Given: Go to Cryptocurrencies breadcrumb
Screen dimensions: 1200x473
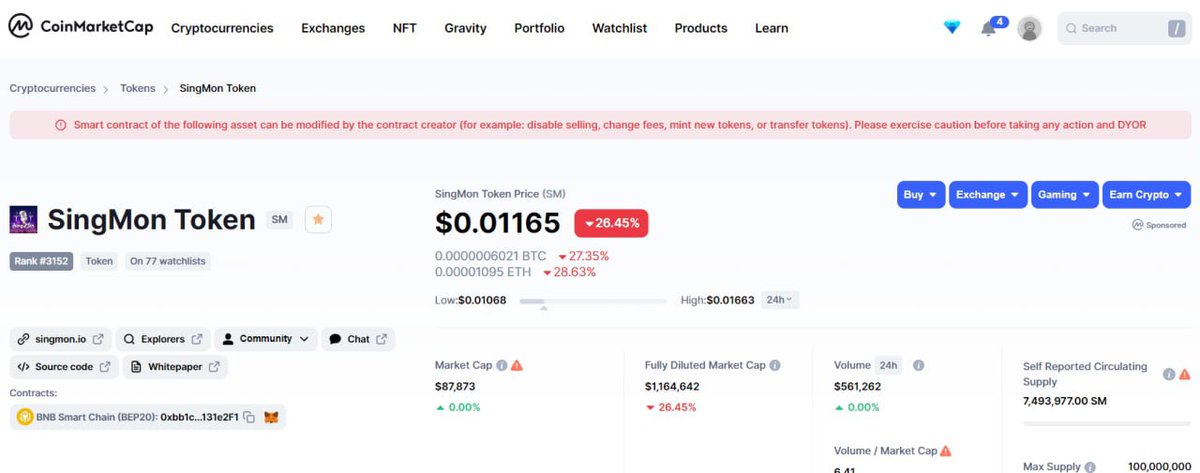Looking at the screenshot, I should [52, 88].
